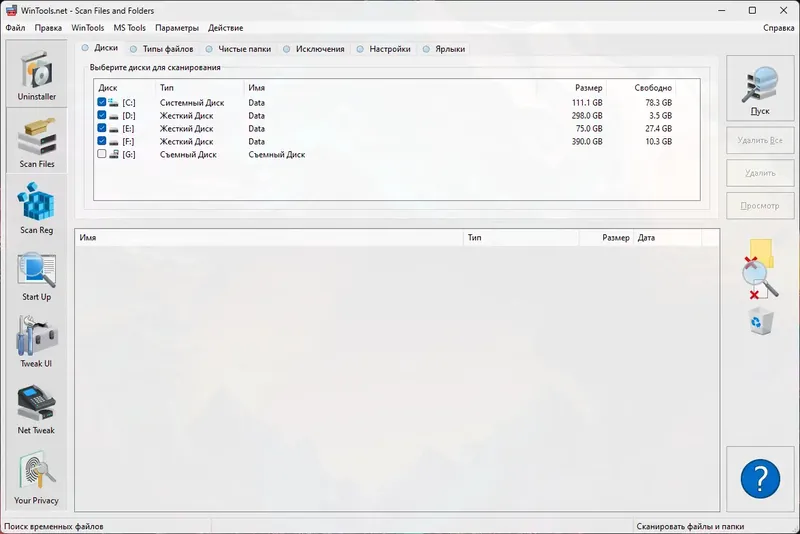This screenshot has height=534, width=800.
Task: Open the Tweak UI tool
Action: pyautogui.click(x=36, y=341)
